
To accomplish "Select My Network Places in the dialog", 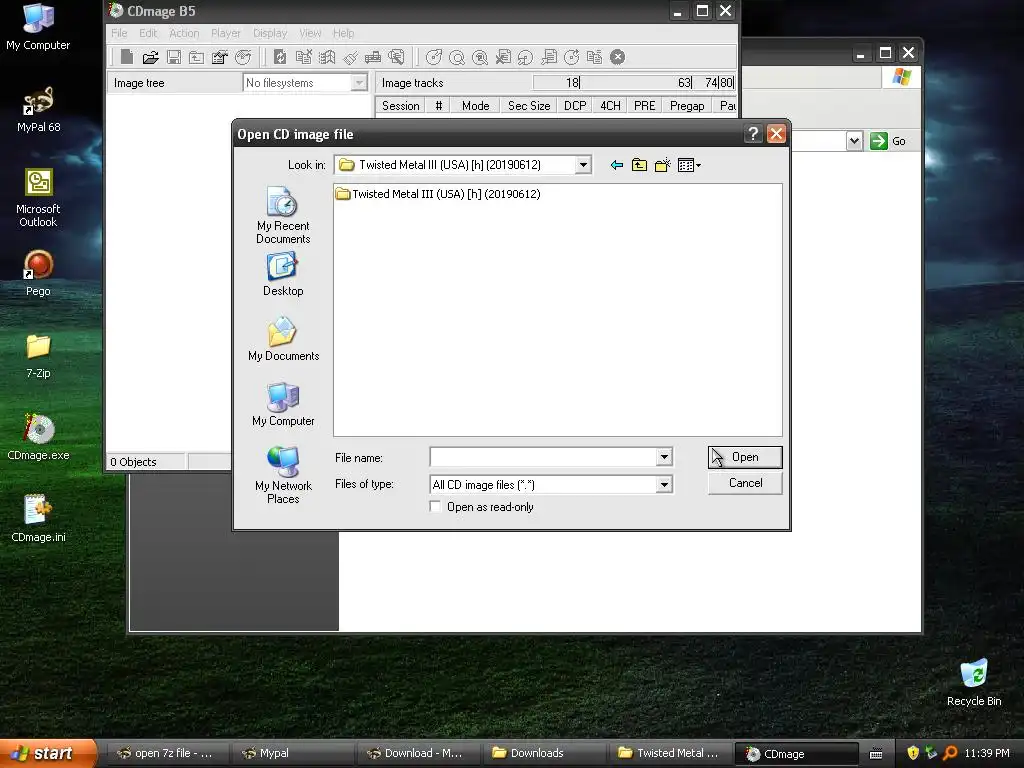I will tap(283, 475).
